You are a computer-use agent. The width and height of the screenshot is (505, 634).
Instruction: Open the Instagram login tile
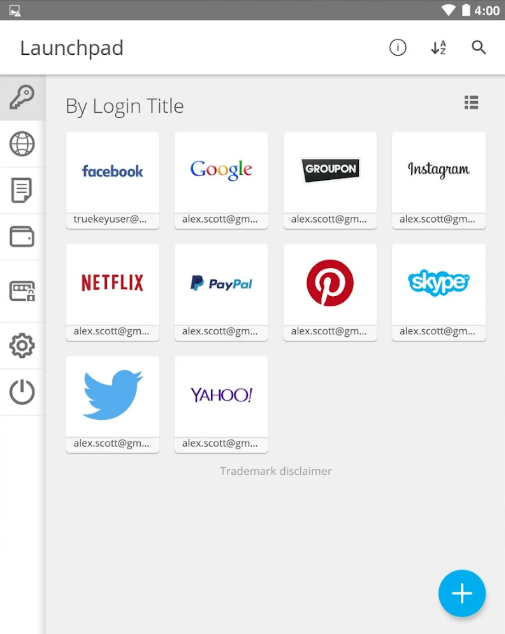click(439, 180)
